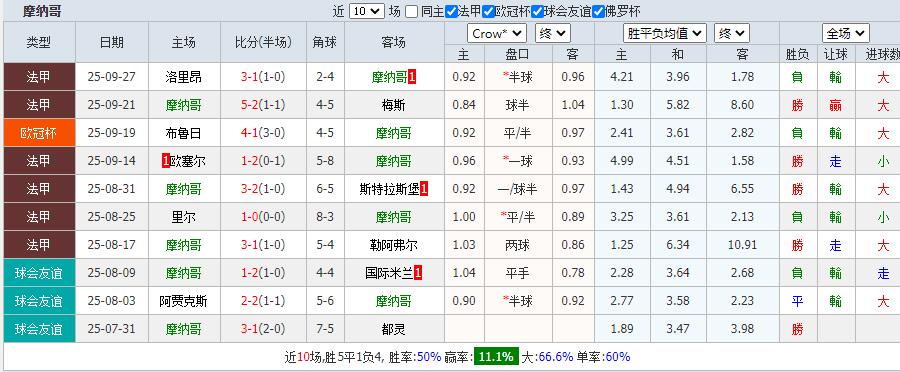This screenshot has width=900, height=372.
Task: Open the 全场 dropdown
Action: pos(845,34)
